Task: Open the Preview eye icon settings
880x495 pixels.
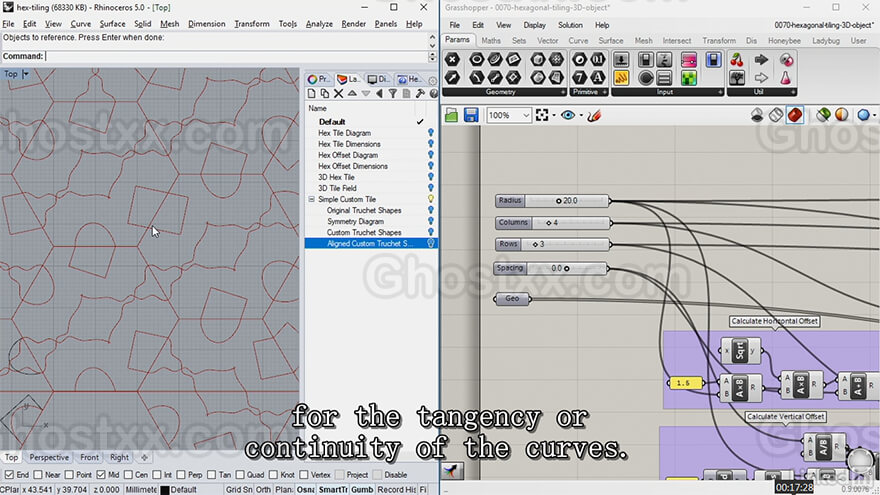Action: [x=567, y=115]
